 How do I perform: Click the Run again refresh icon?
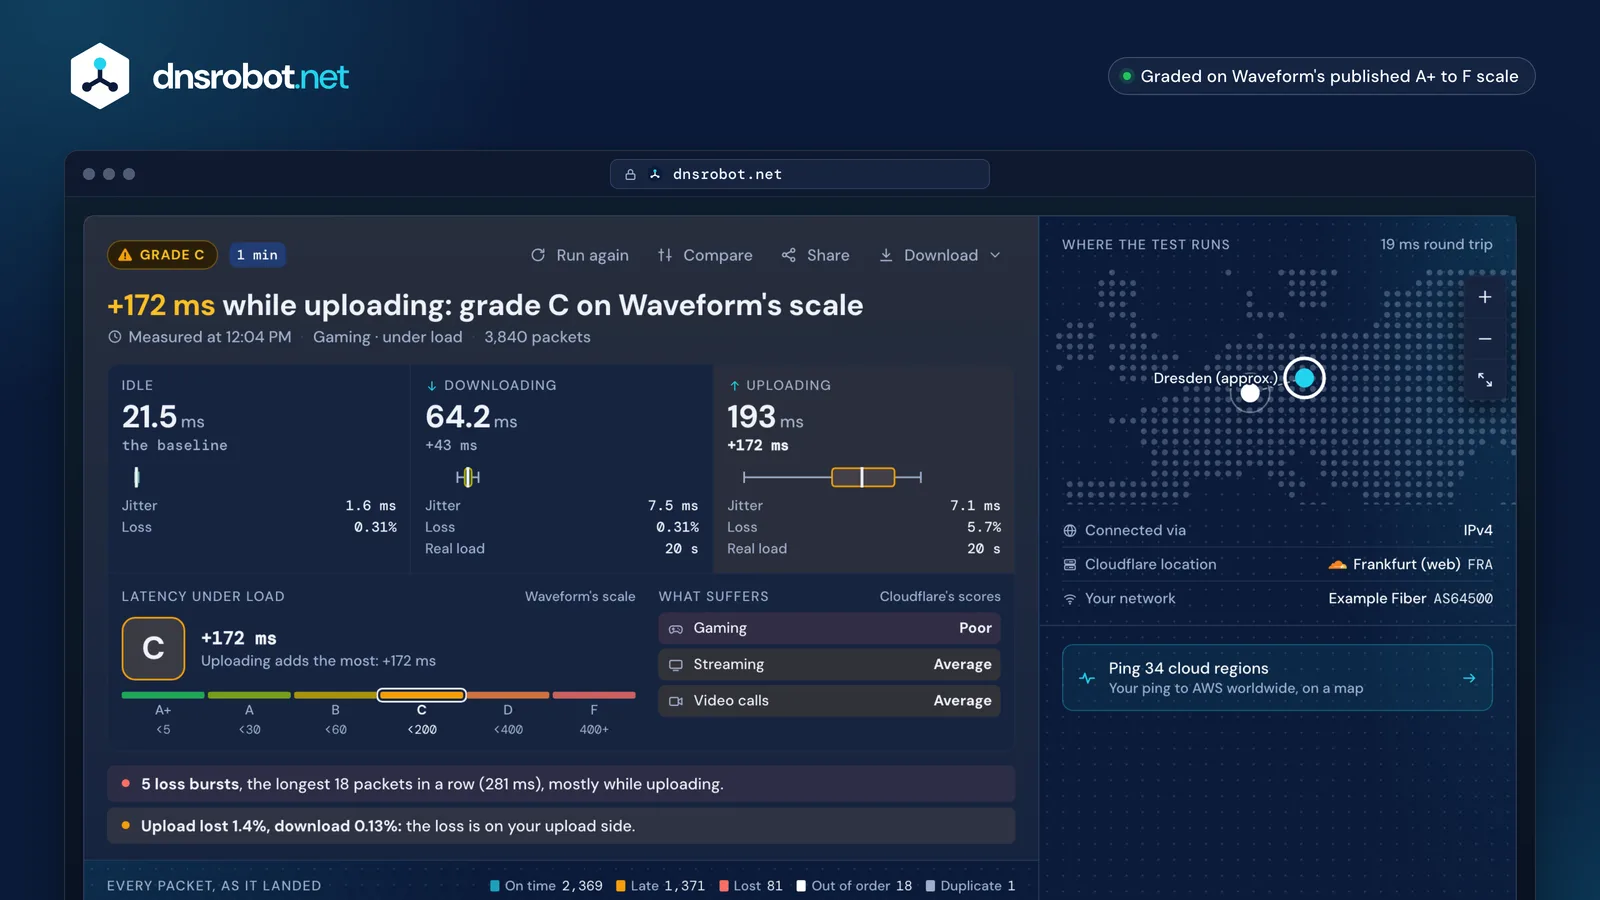tap(538, 255)
